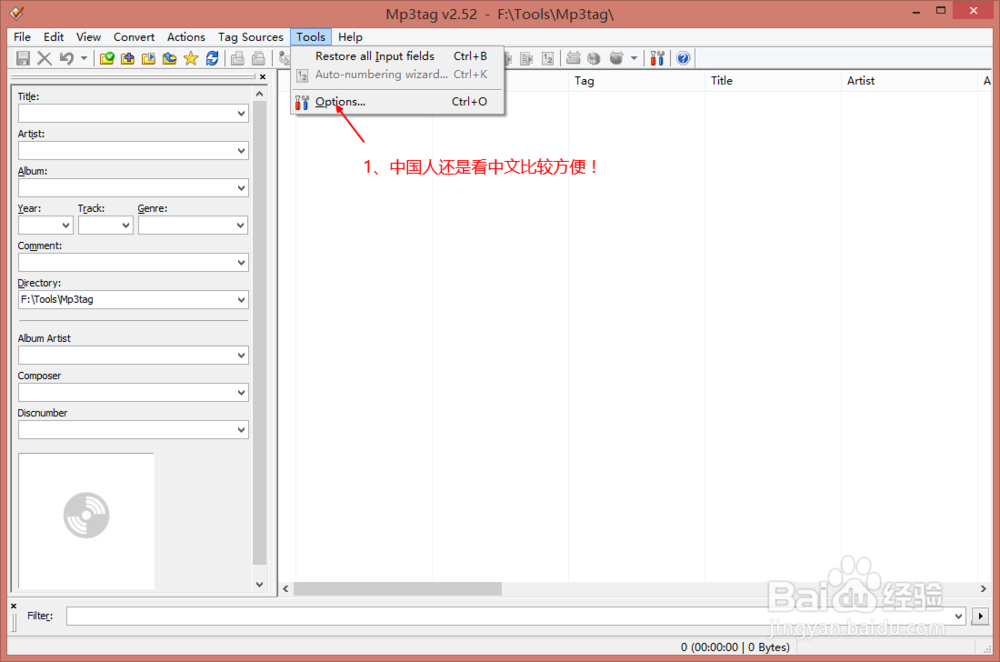Expand the Year field dropdown
The image size is (1000, 662).
click(x=66, y=225)
